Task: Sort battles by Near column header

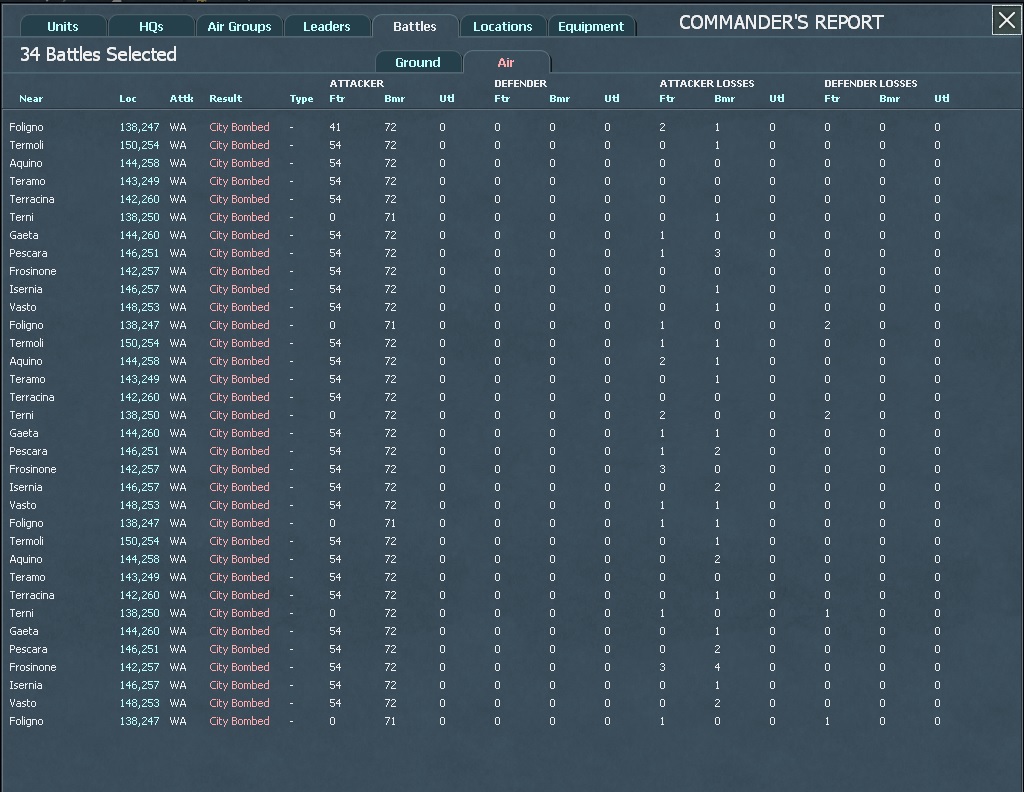Action: [31, 99]
